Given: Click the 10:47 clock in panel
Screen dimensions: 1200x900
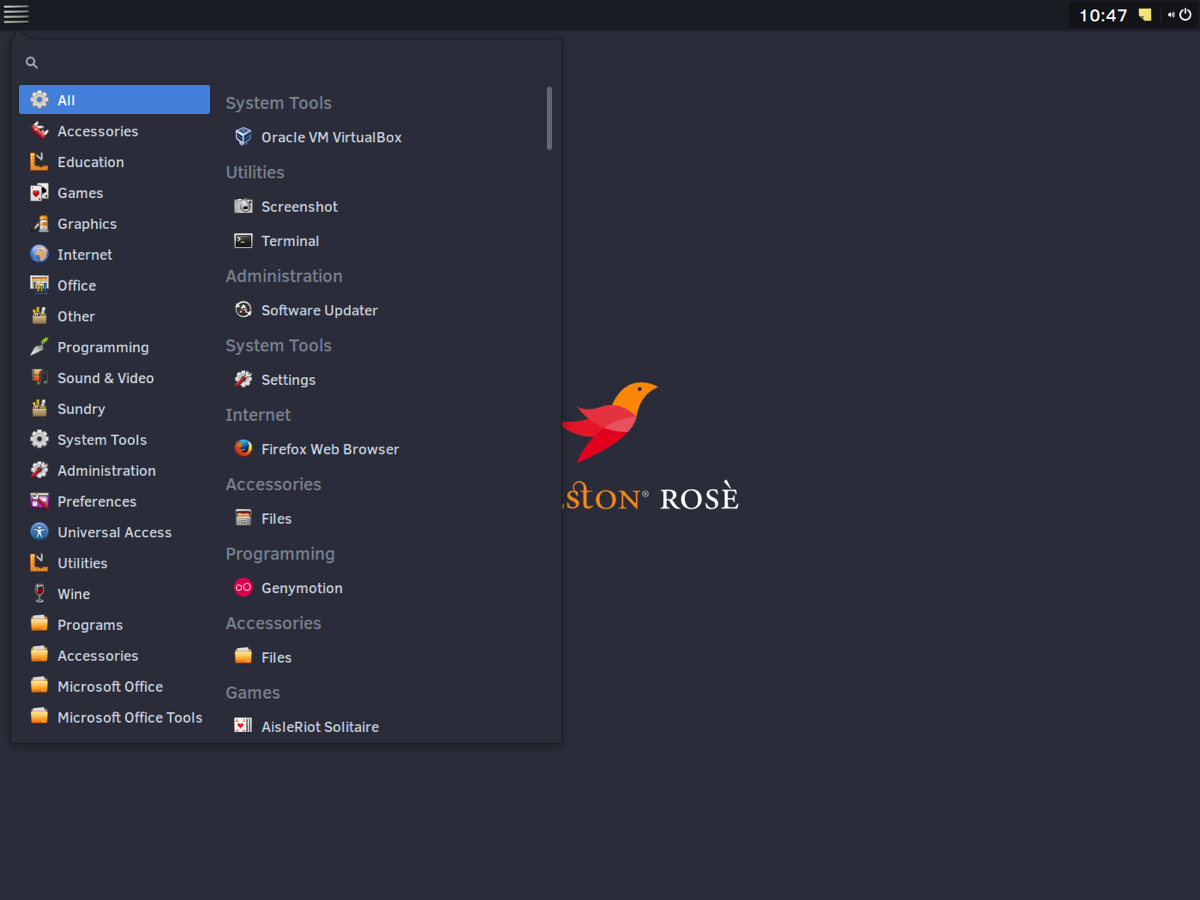Looking at the screenshot, I should tap(1103, 15).
